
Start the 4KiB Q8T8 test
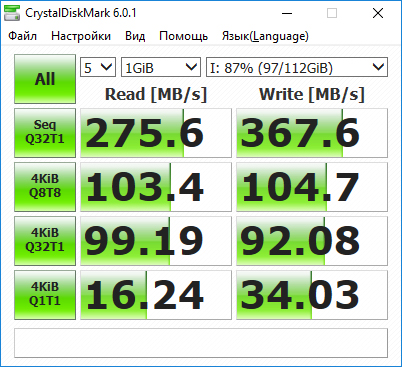[45, 187]
